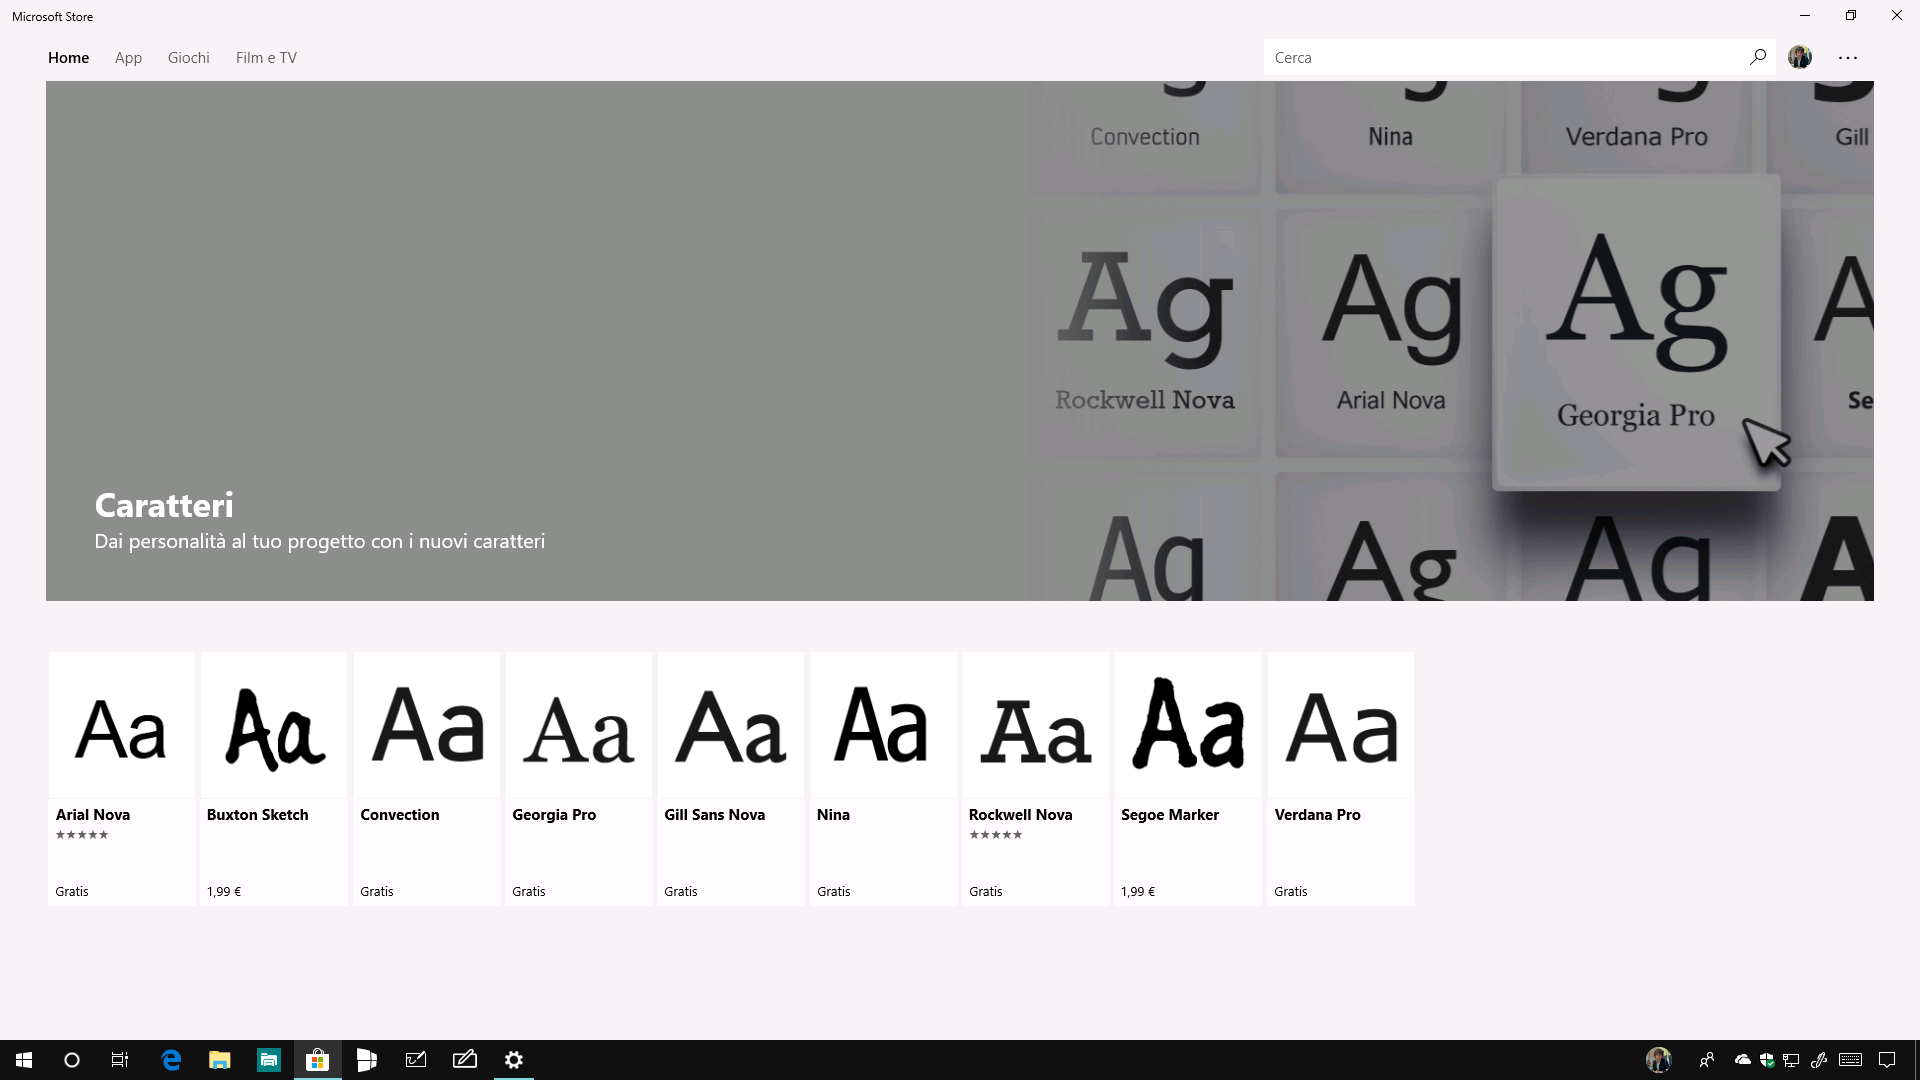Open OneDrive cloud tray icon

(1743, 1060)
